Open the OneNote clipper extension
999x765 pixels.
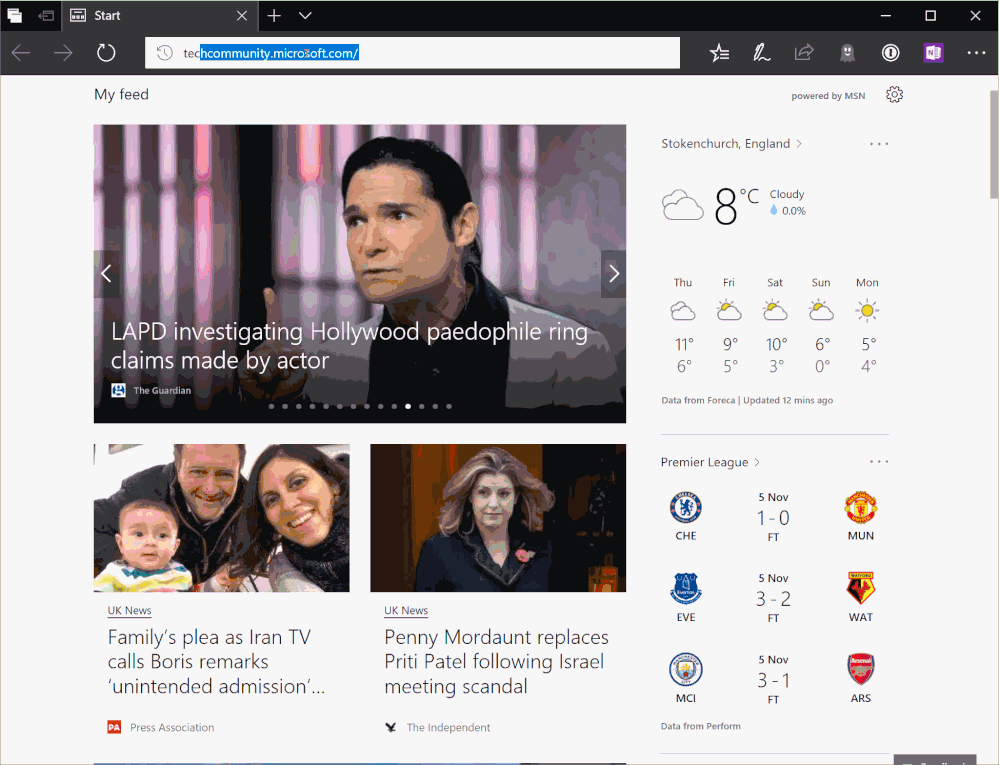933,53
